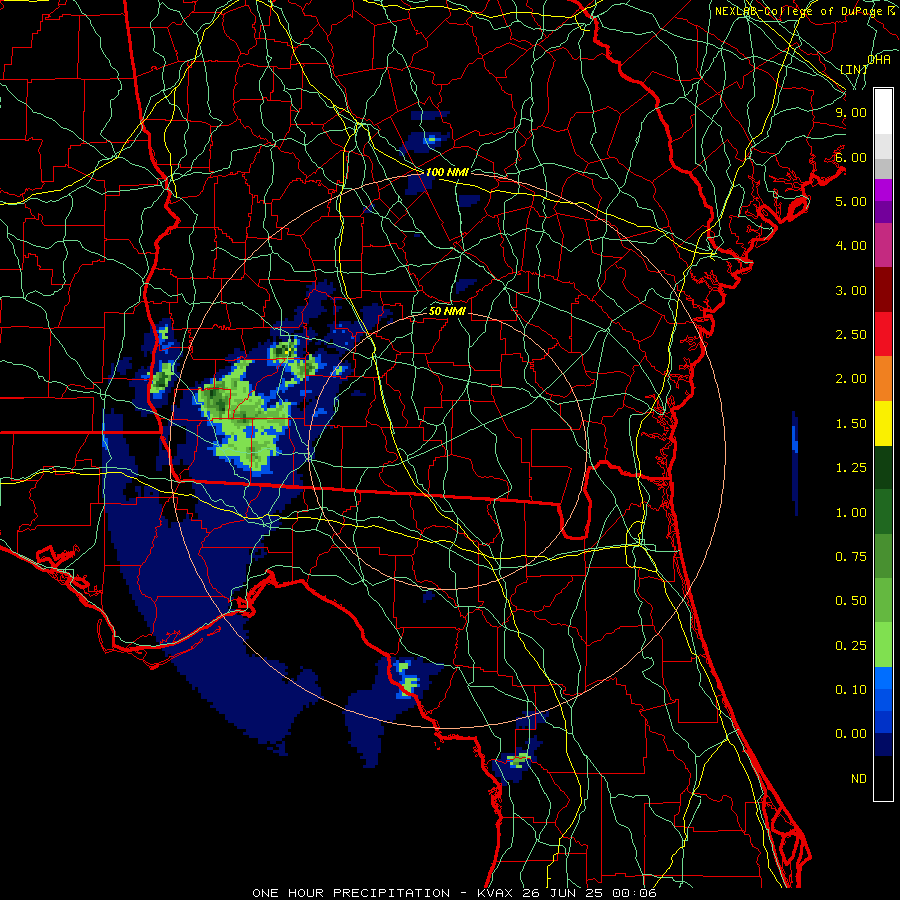
Task: Select the 0.25 legend value
Action: tap(851, 646)
